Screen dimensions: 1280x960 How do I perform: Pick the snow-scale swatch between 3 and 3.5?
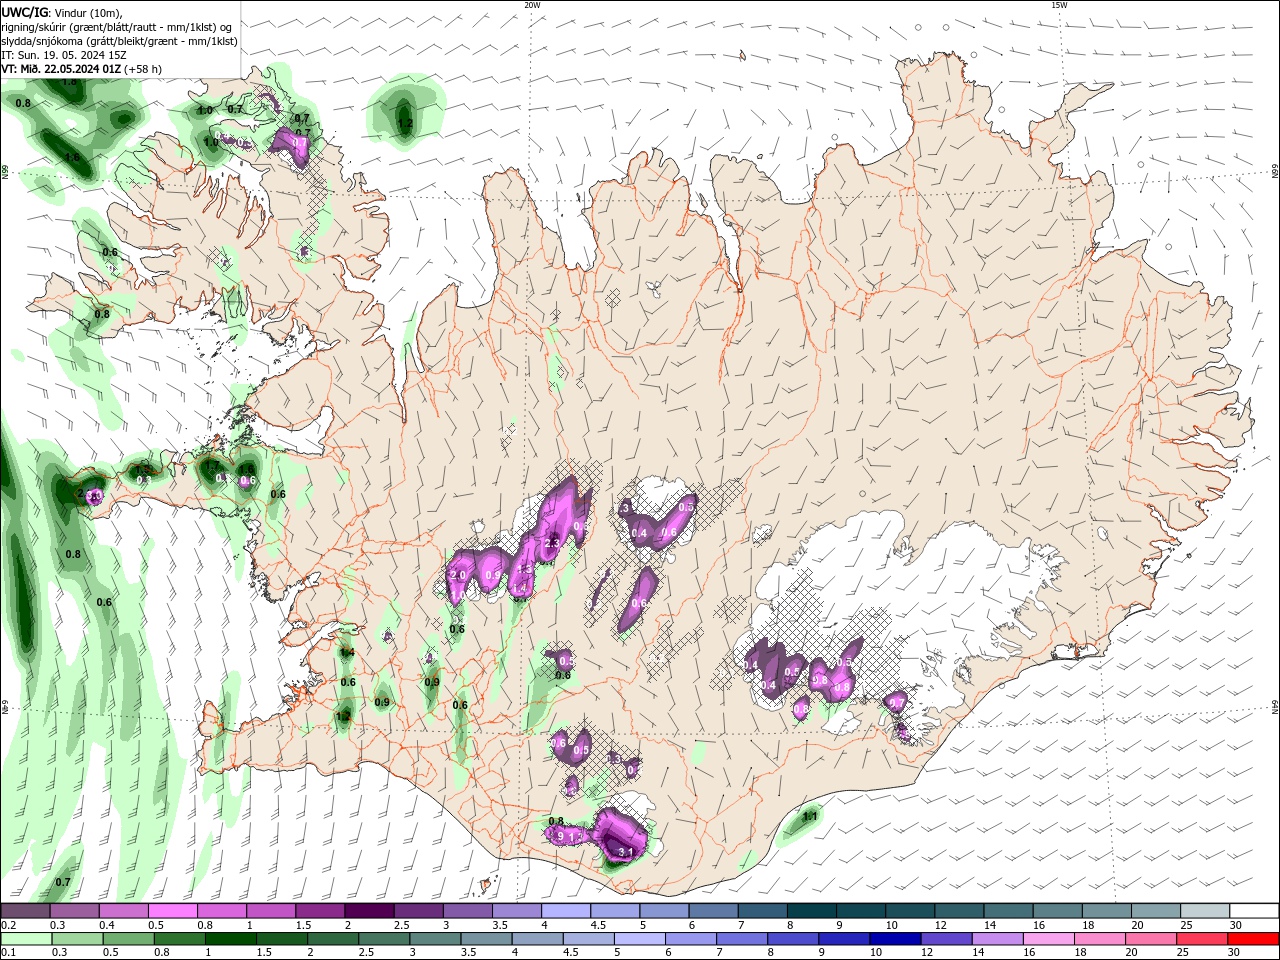click(x=467, y=911)
